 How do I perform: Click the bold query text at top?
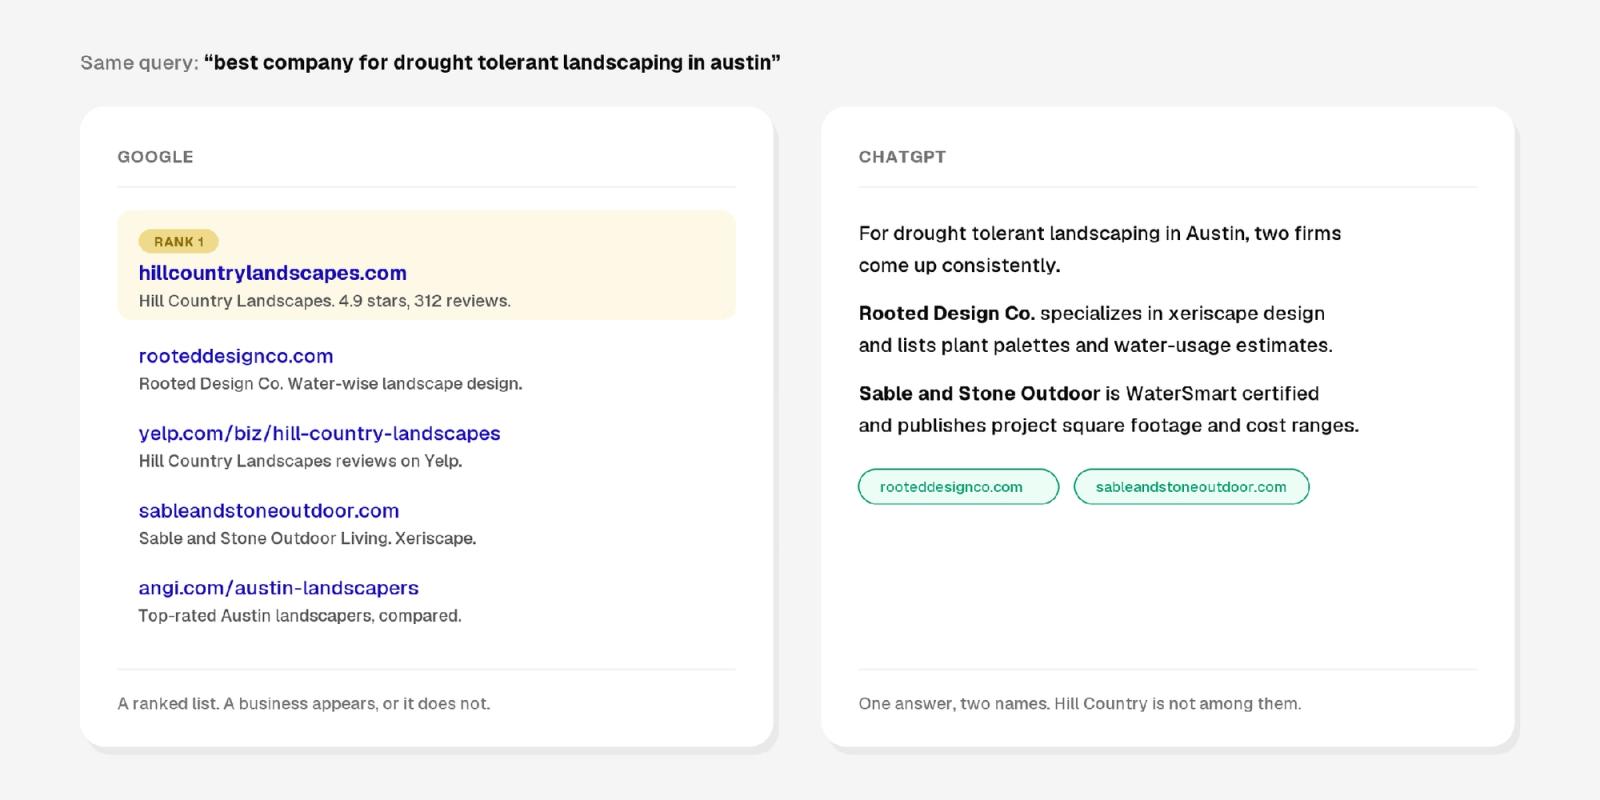click(x=492, y=63)
